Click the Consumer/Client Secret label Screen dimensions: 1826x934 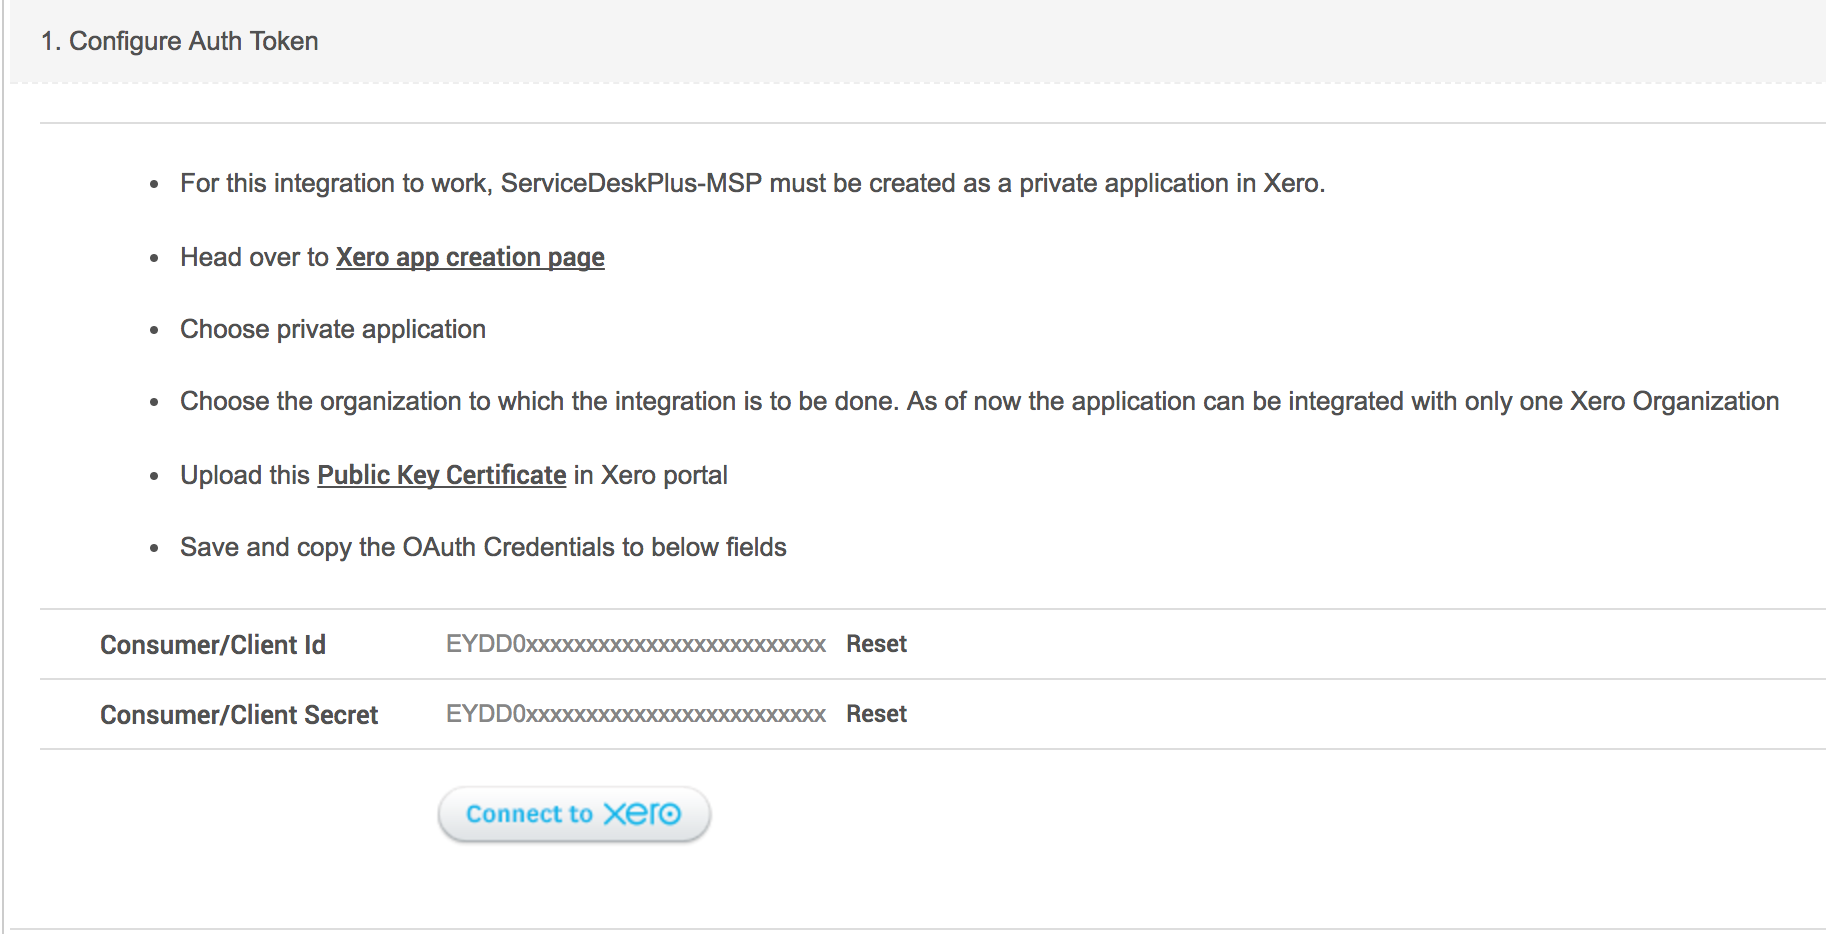(x=239, y=715)
